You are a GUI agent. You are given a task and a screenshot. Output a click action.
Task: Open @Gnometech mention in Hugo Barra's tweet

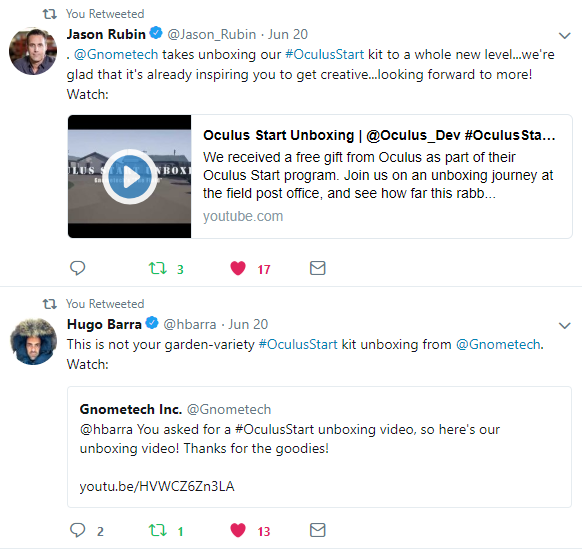tap(498, 344)
